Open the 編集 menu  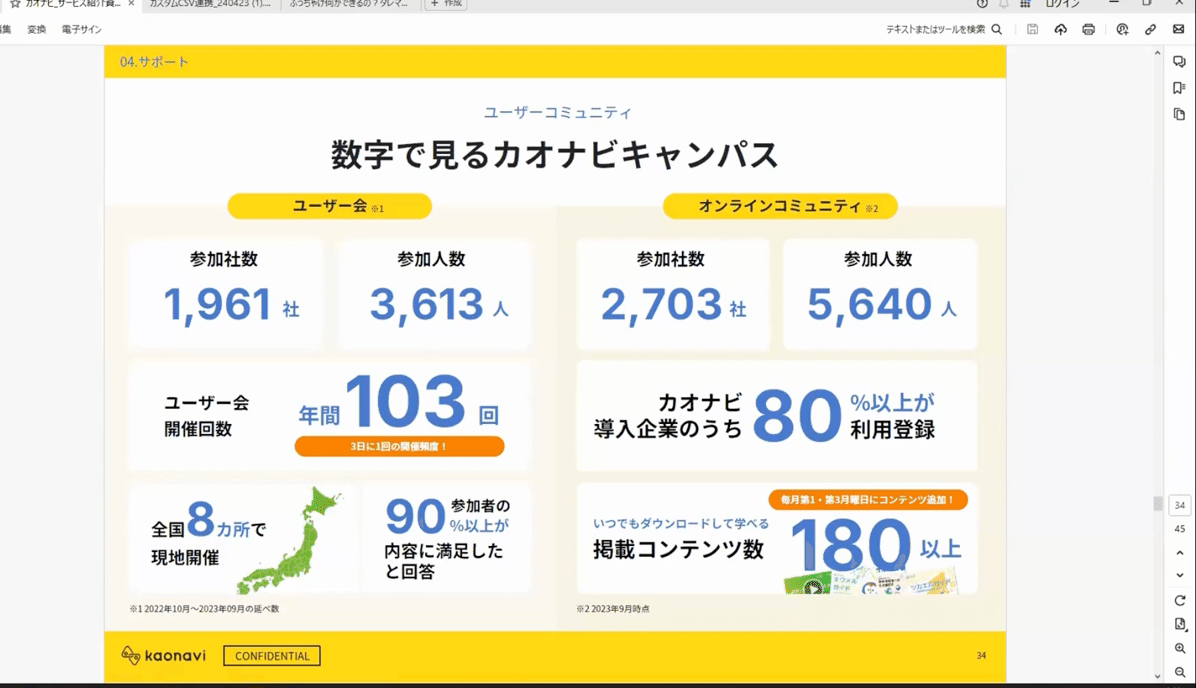[7, 29]
